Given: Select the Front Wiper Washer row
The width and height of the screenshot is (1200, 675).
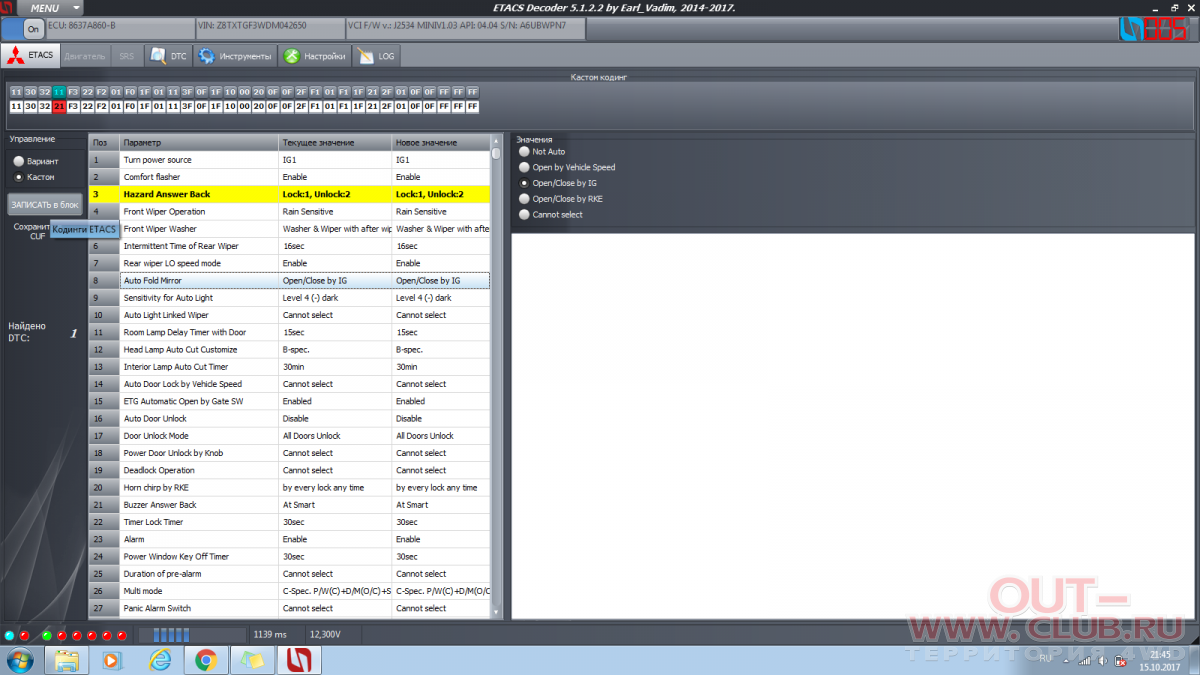Looking at the screenshot, I should pyautogui.click(x=290, y=229).
